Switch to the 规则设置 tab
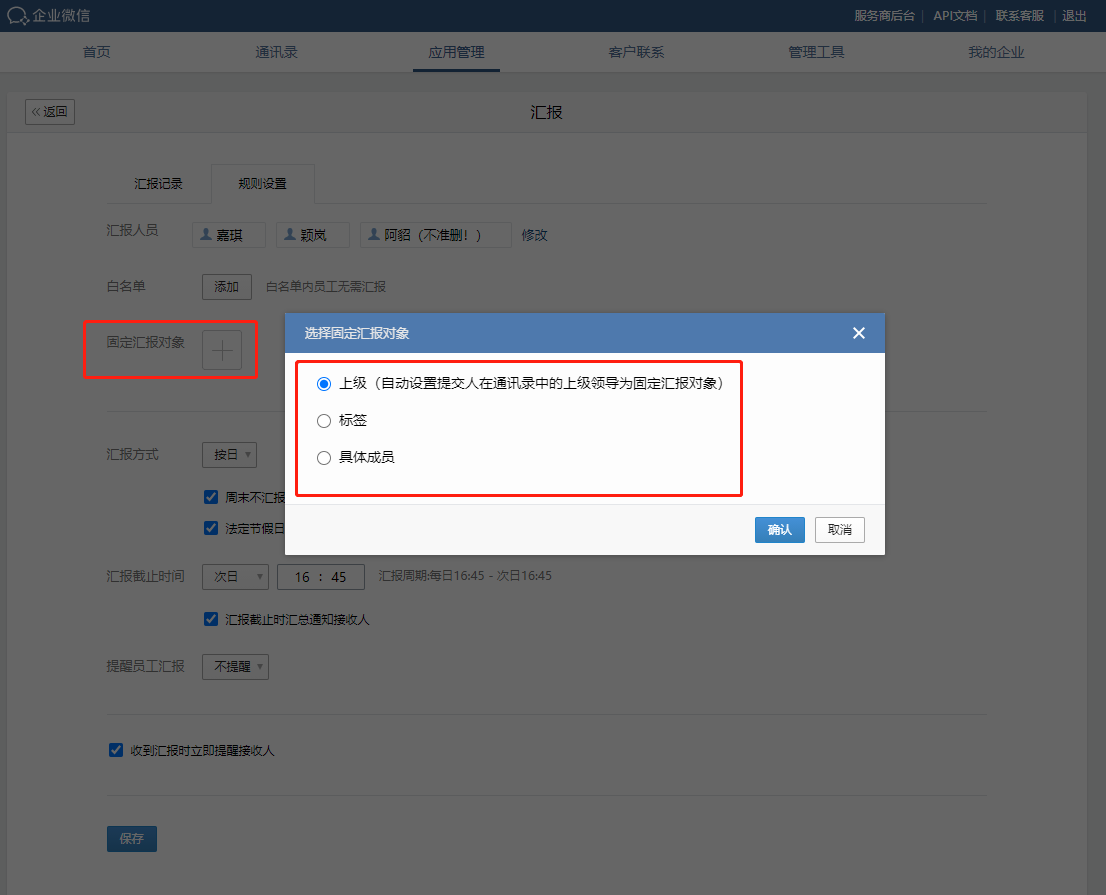 pyautogui.click(x=262, y=184)
